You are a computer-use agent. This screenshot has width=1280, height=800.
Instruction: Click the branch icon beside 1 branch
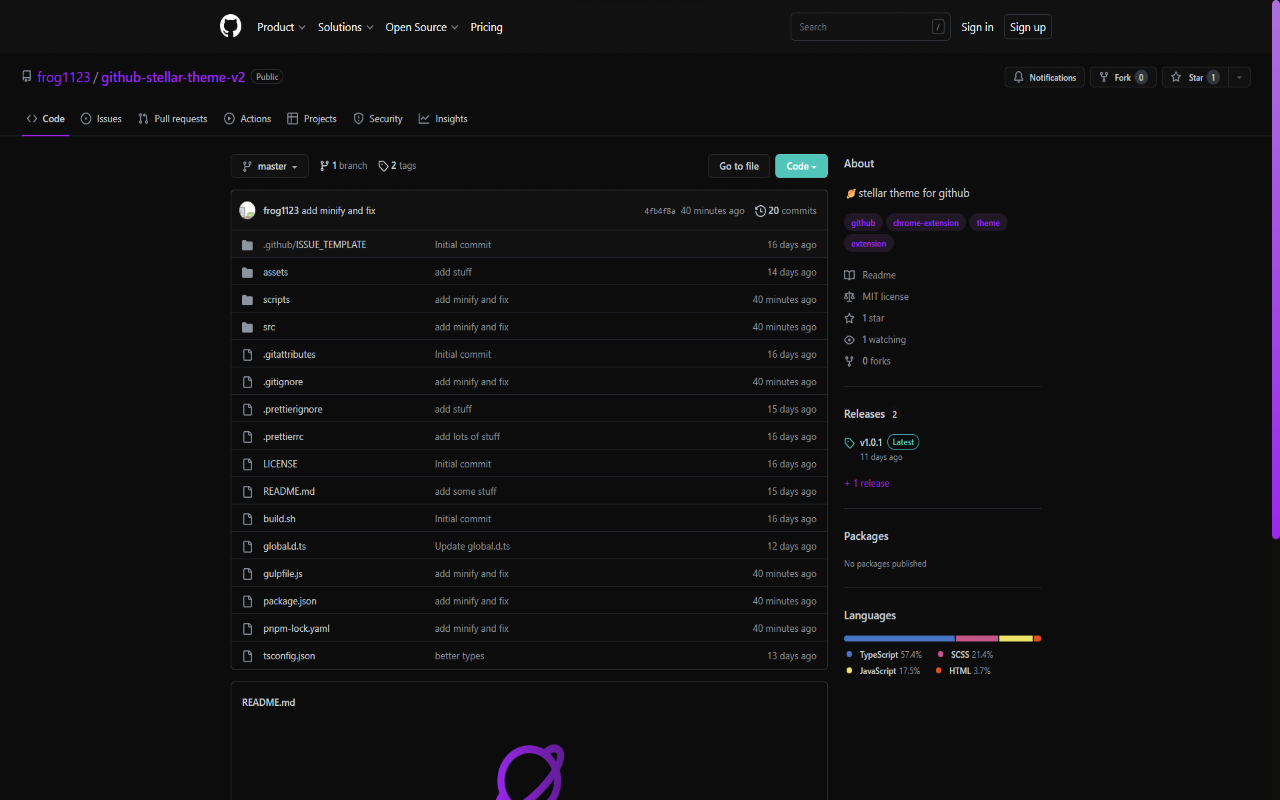[x=324, y=166]
